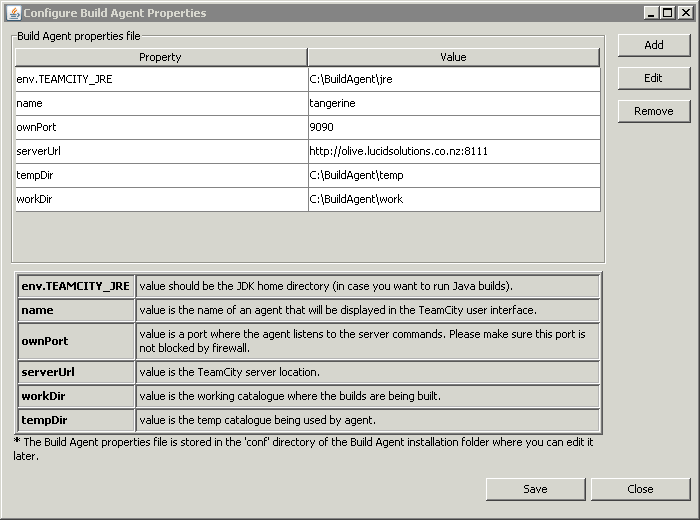Click the TeamCity server location description
Screen dimensions: 700x520
tap(229, 372)
